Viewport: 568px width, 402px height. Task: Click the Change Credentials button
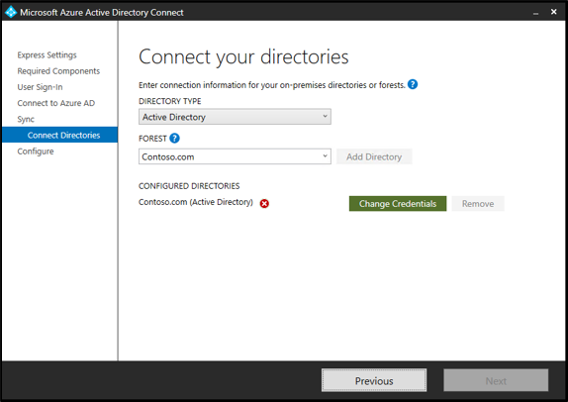(x=397, y=204)
